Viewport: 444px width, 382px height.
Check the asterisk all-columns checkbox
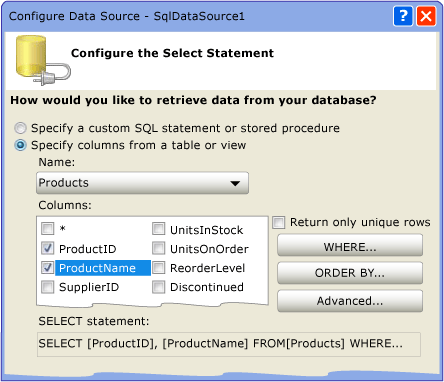pos(47,229)
